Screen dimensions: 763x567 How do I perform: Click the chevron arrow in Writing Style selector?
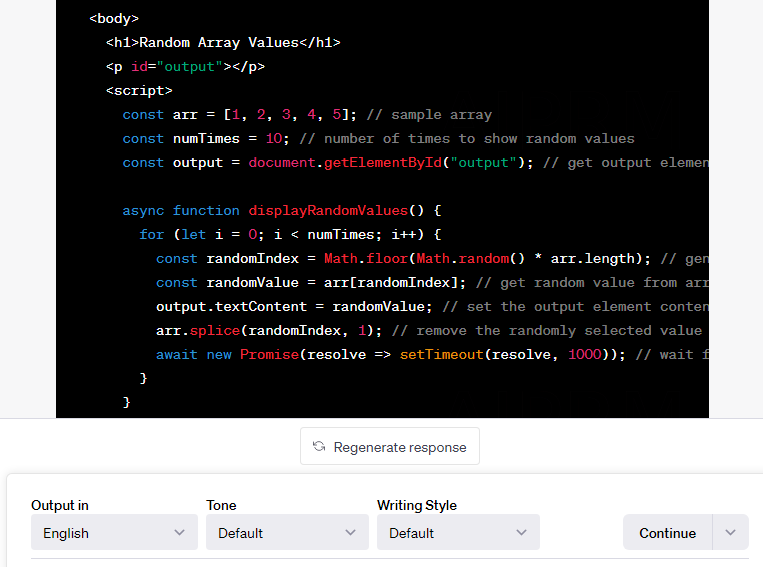click(x=522, y=532)
